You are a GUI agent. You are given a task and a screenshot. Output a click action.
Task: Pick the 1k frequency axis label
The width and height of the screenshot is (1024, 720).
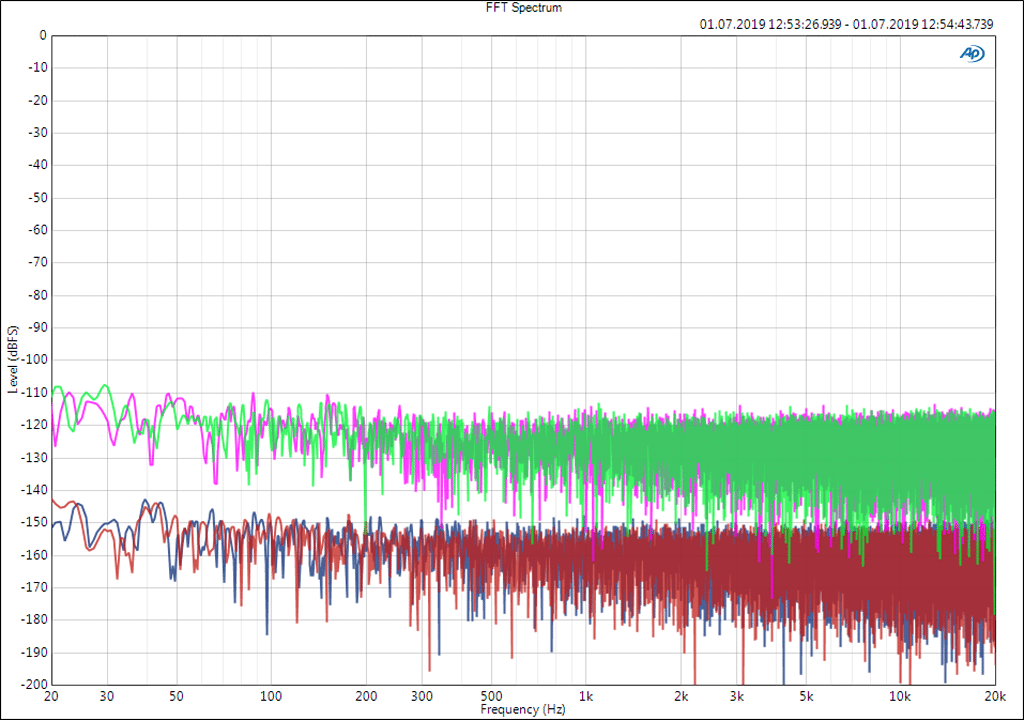pos(586,697)
